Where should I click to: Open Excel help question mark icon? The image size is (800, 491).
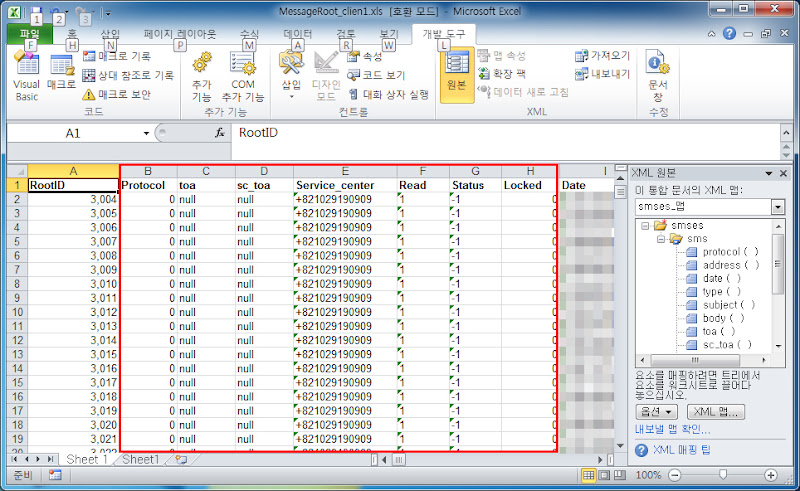[730, 34]
